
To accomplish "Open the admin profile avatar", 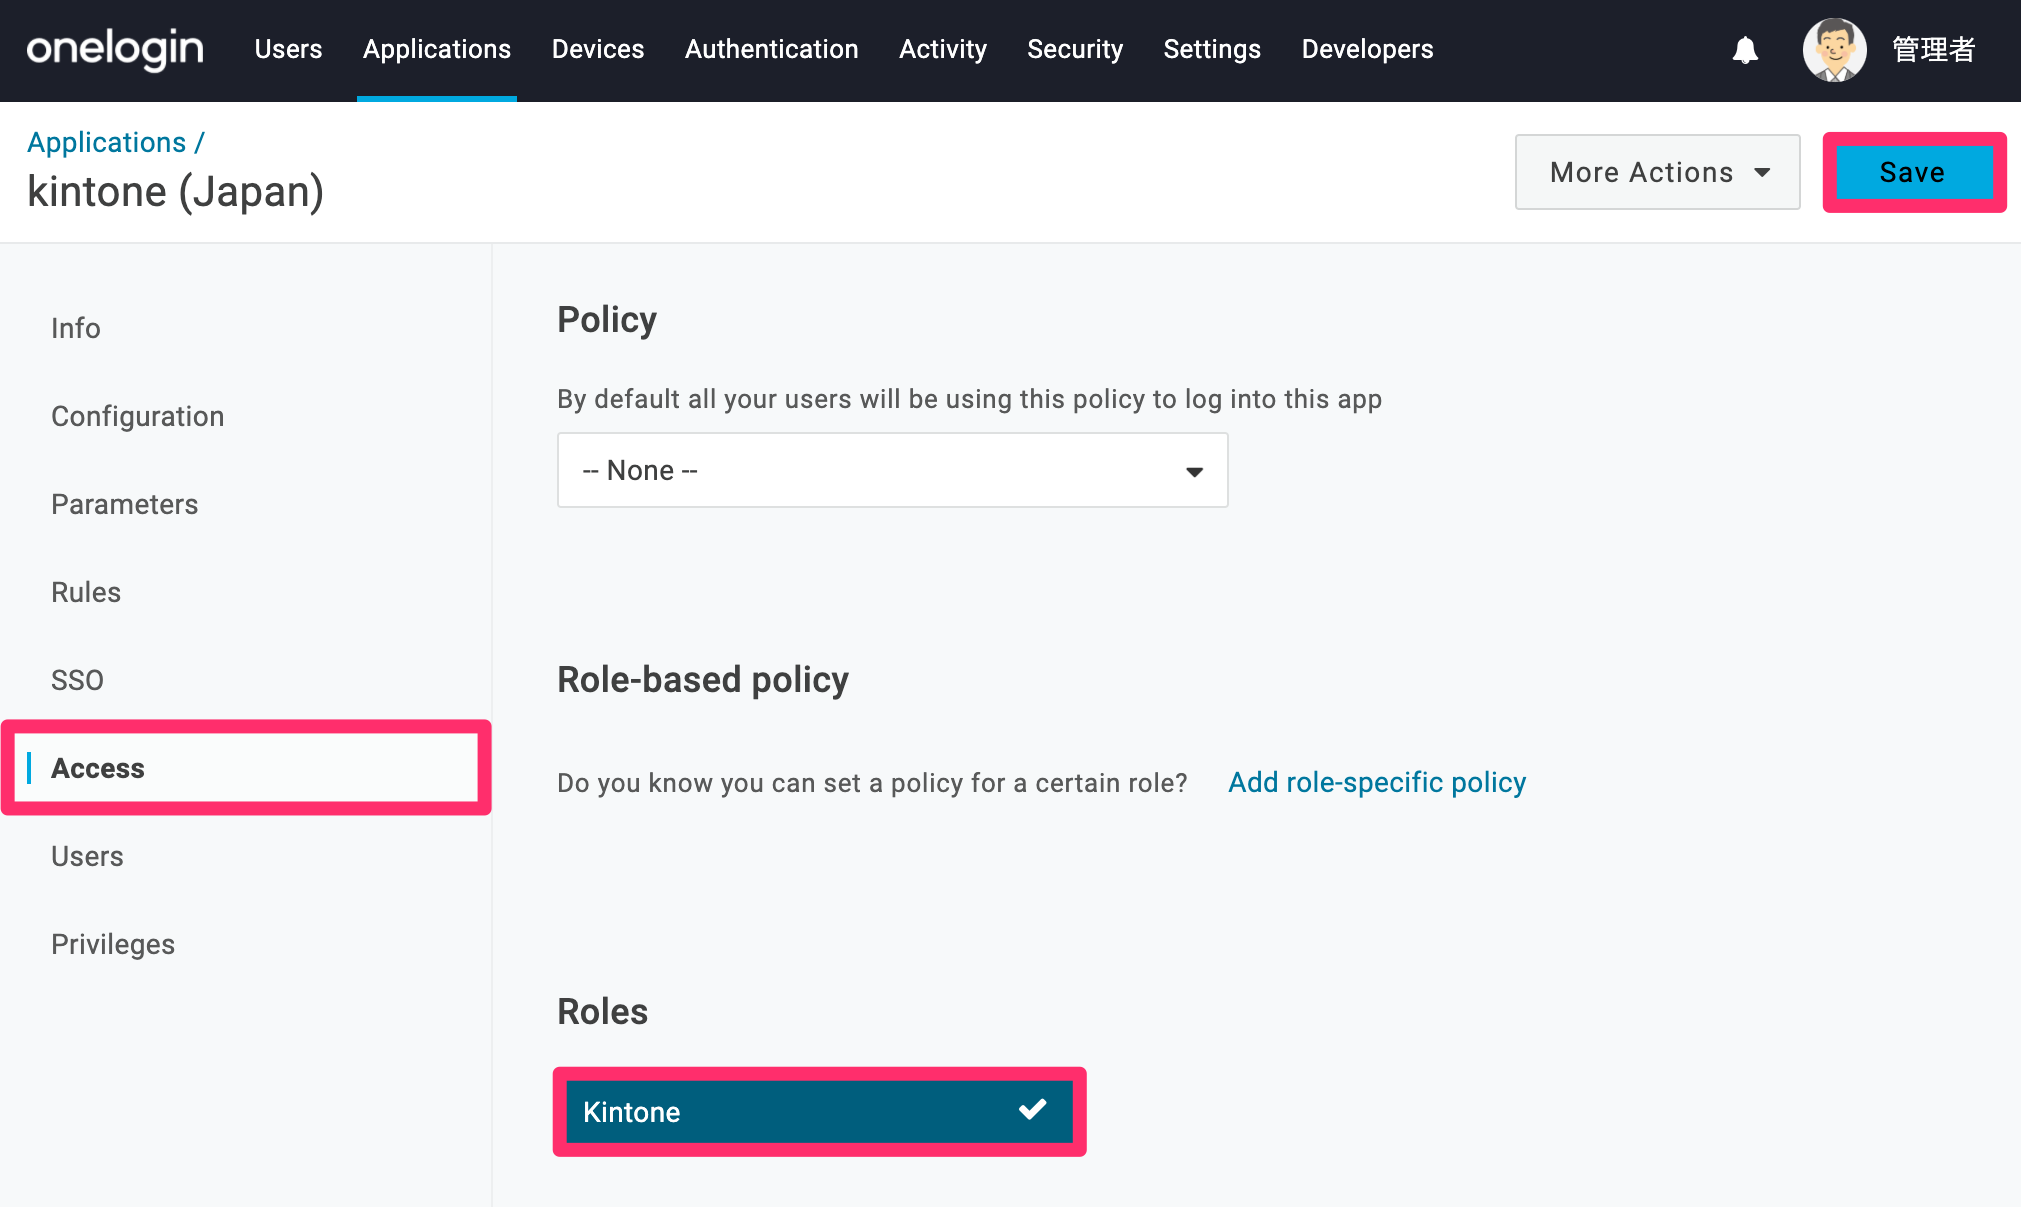I will click(1834, 50).
